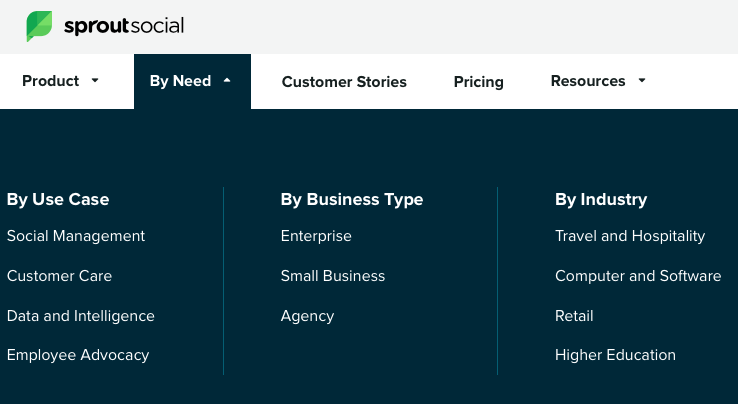This screenshot has height=404, width=738.
Task: Click the Resources menu label
Action: (x=588, y=81)
